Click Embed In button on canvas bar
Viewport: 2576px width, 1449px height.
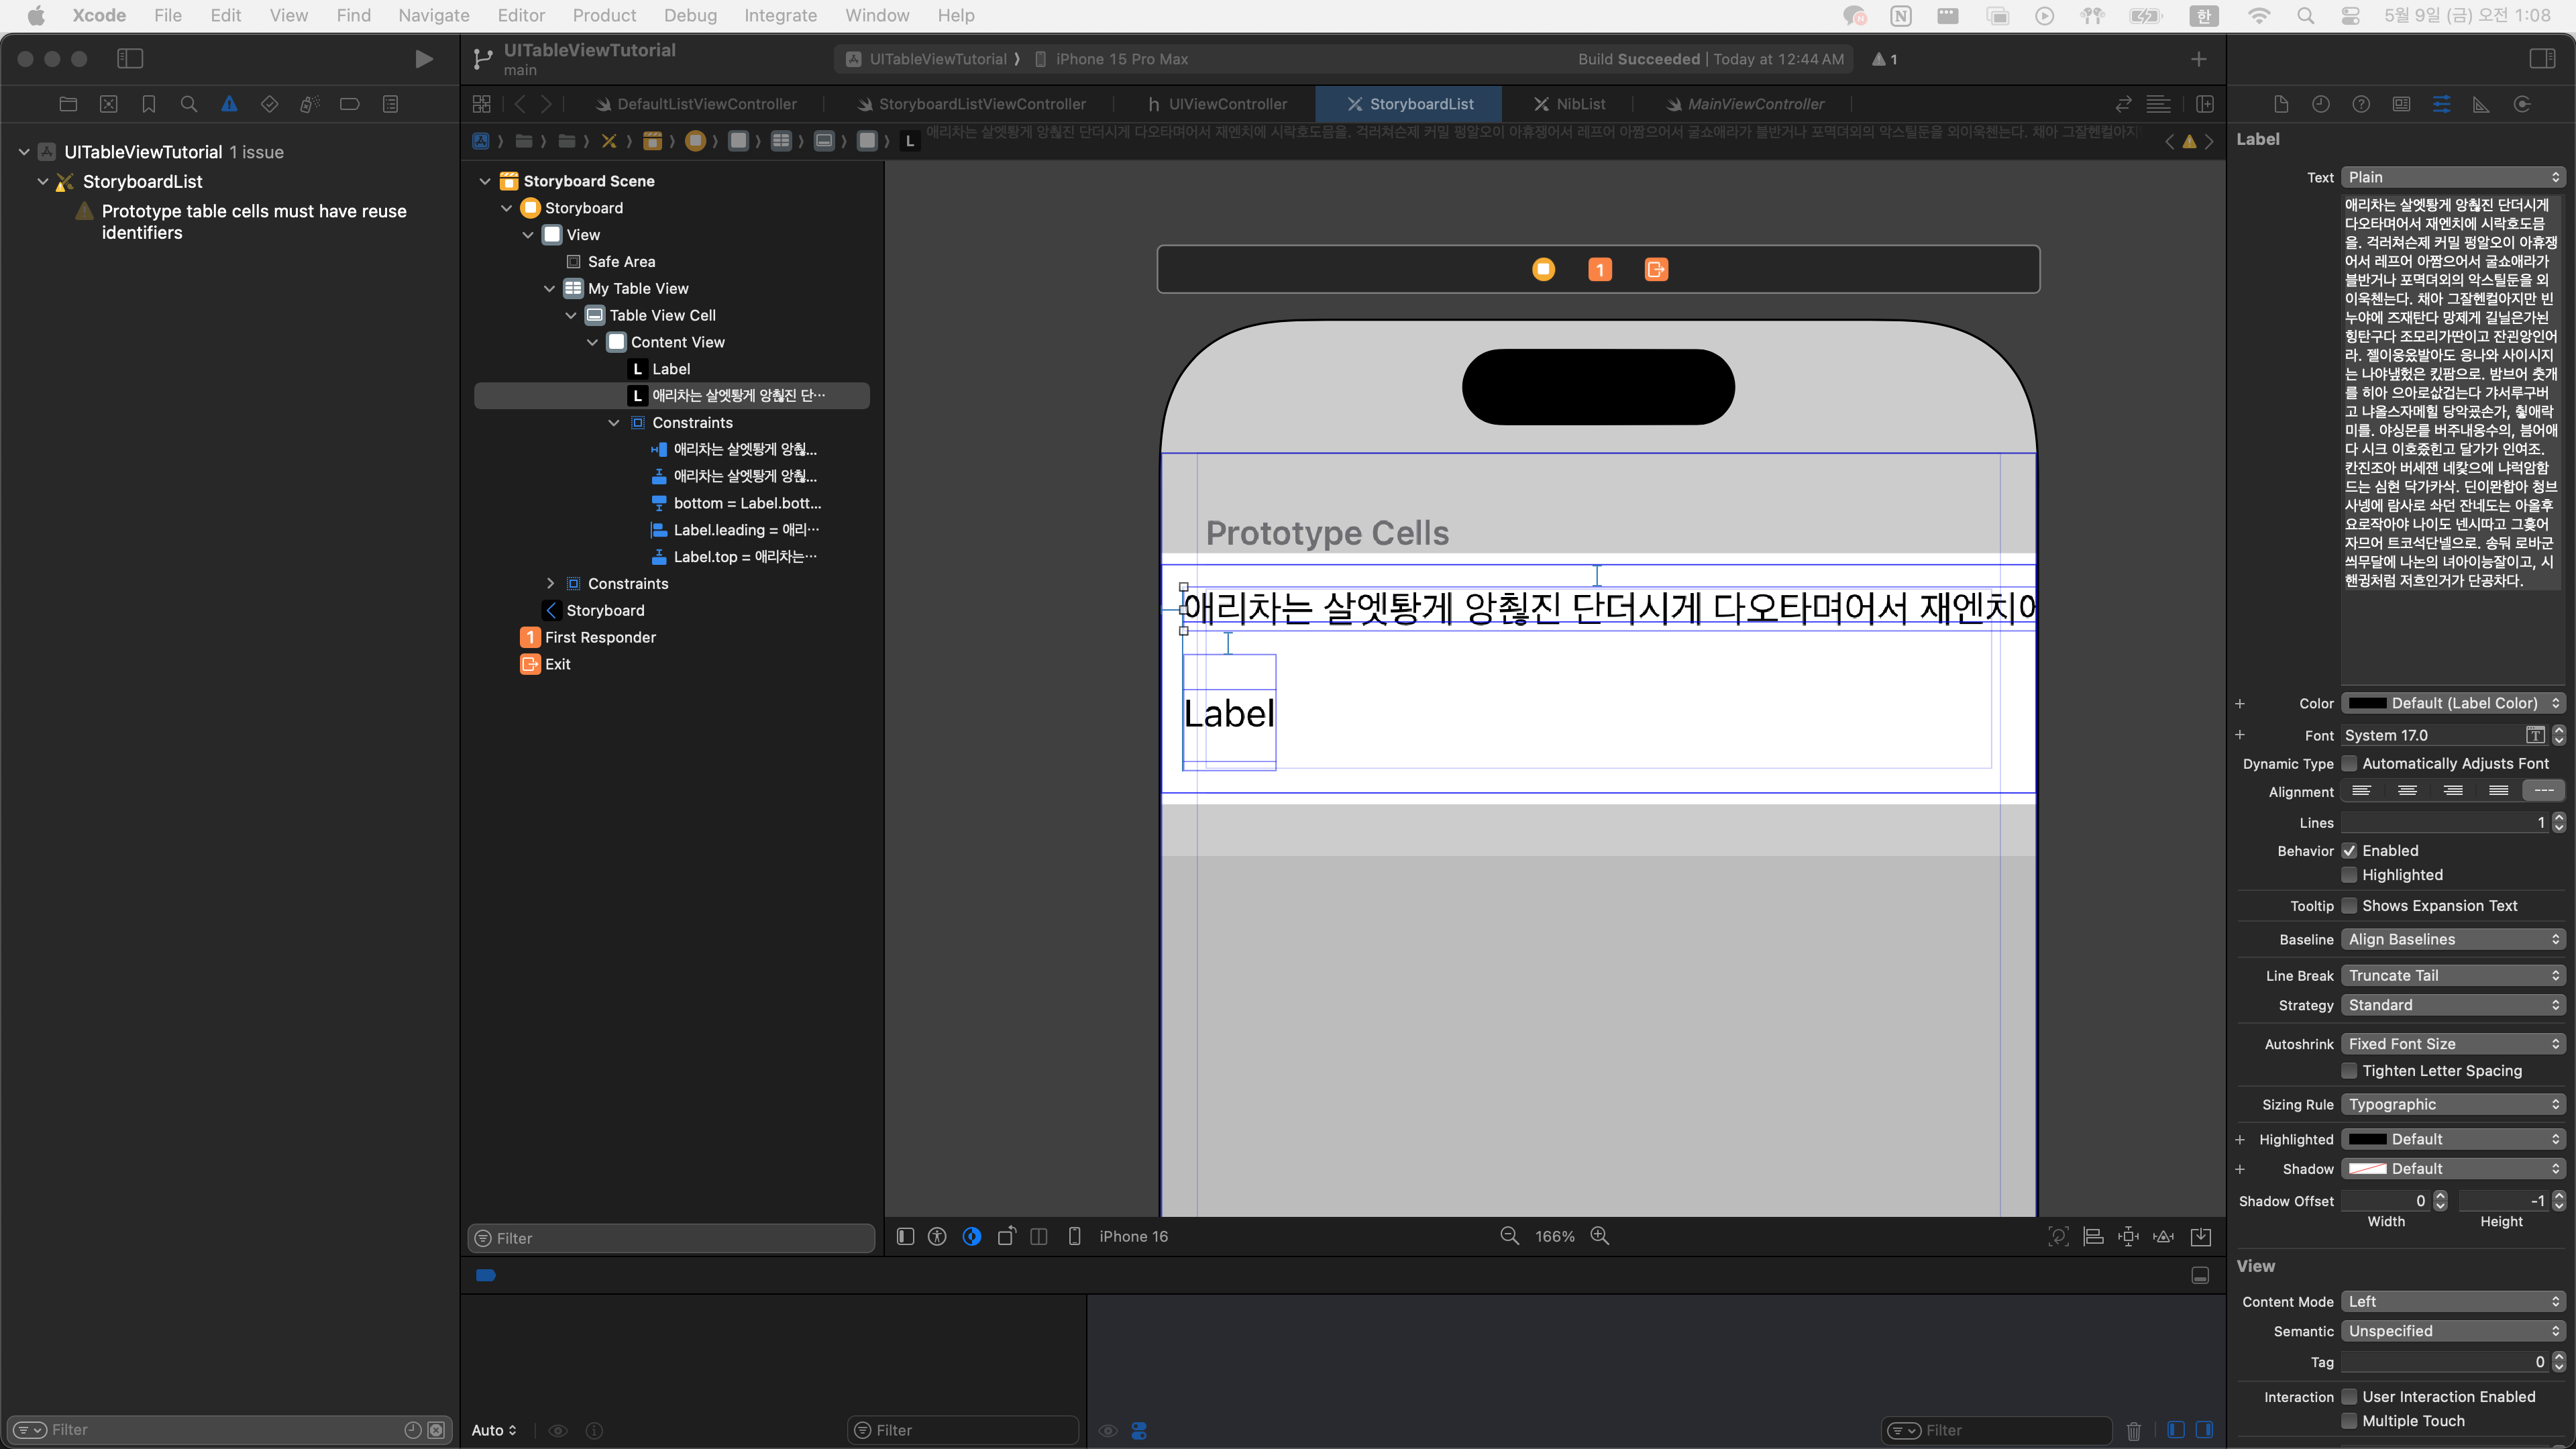point(2201,1237)
